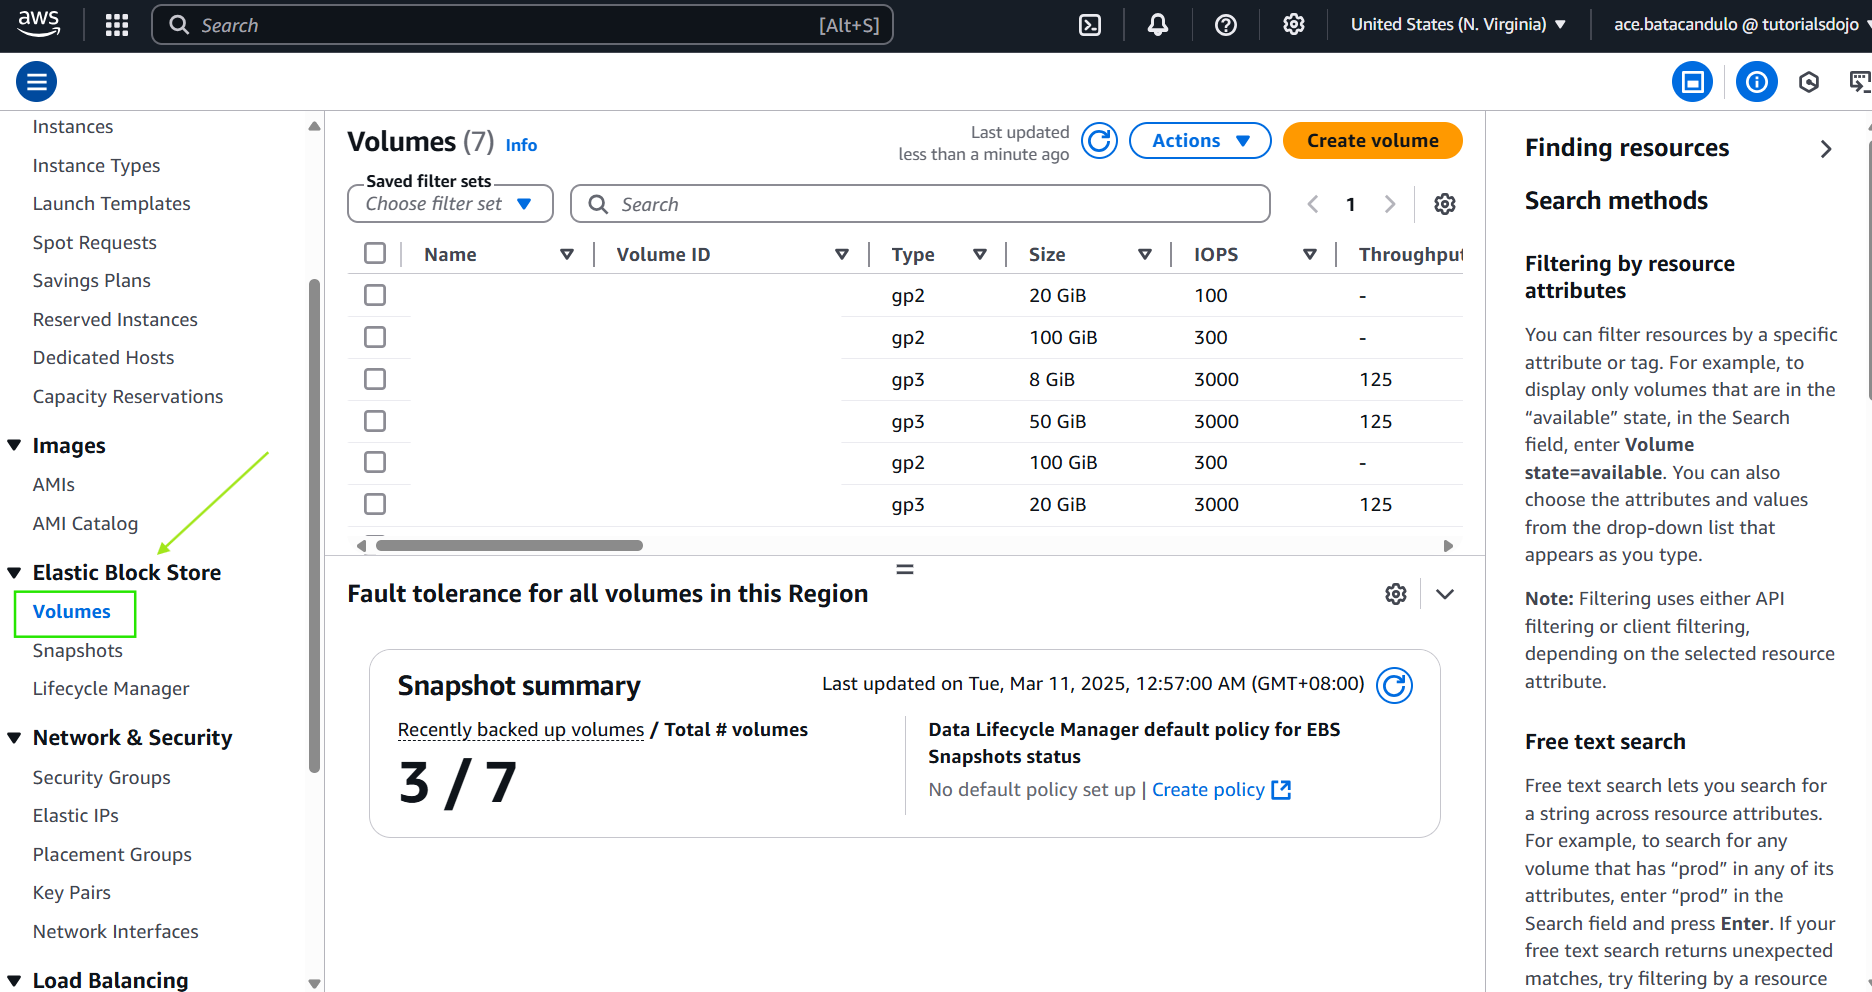Check the gp3 8 GiB volume

click(x=375, y=379)
